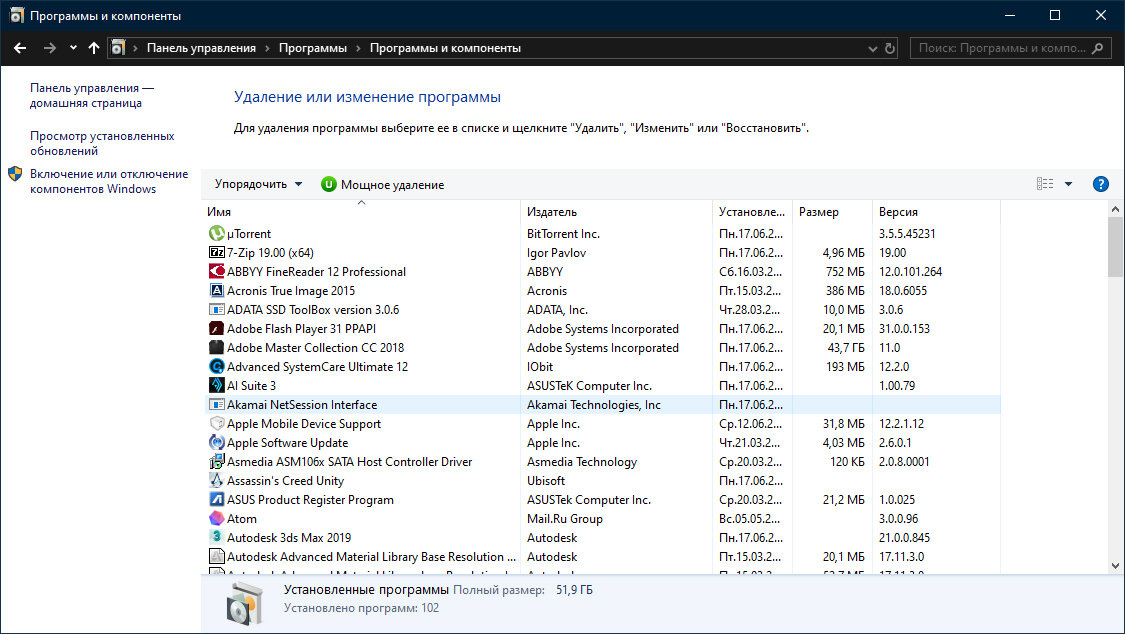Click the scrollbar up arrow
This screenshot has width=1125, height=634.
(1115, 209)
